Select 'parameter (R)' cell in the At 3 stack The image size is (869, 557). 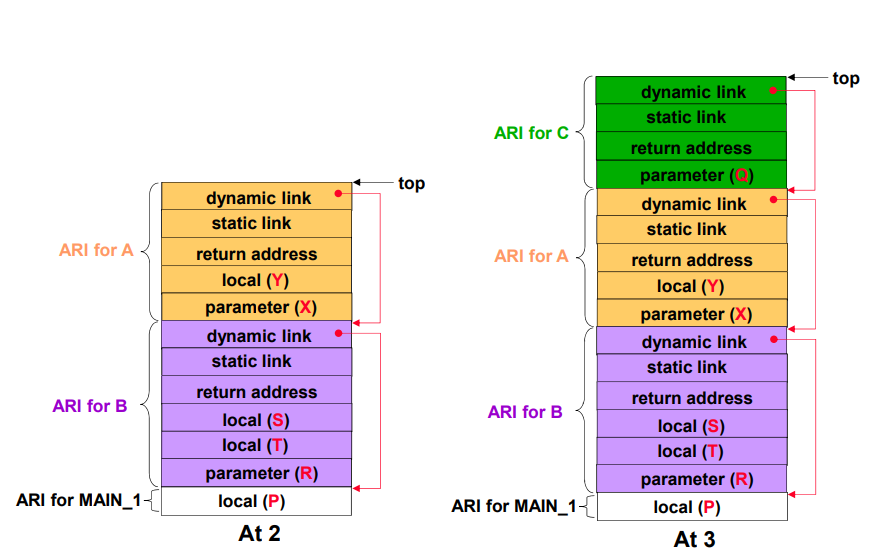tap(692, 479)
